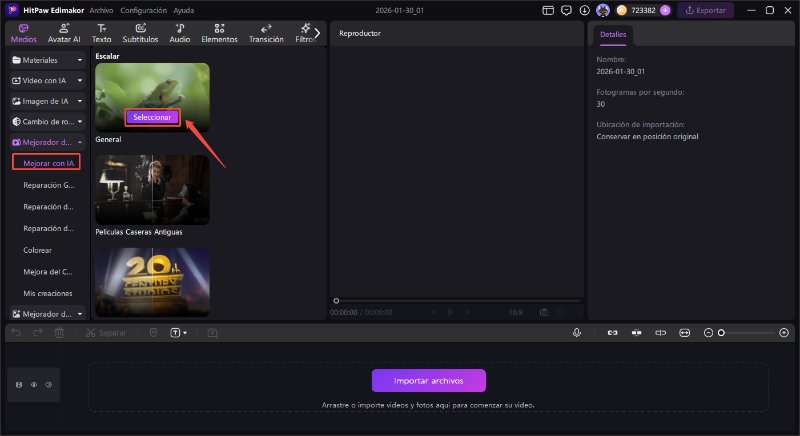Add credits with the plus icon

click(665, 10)
